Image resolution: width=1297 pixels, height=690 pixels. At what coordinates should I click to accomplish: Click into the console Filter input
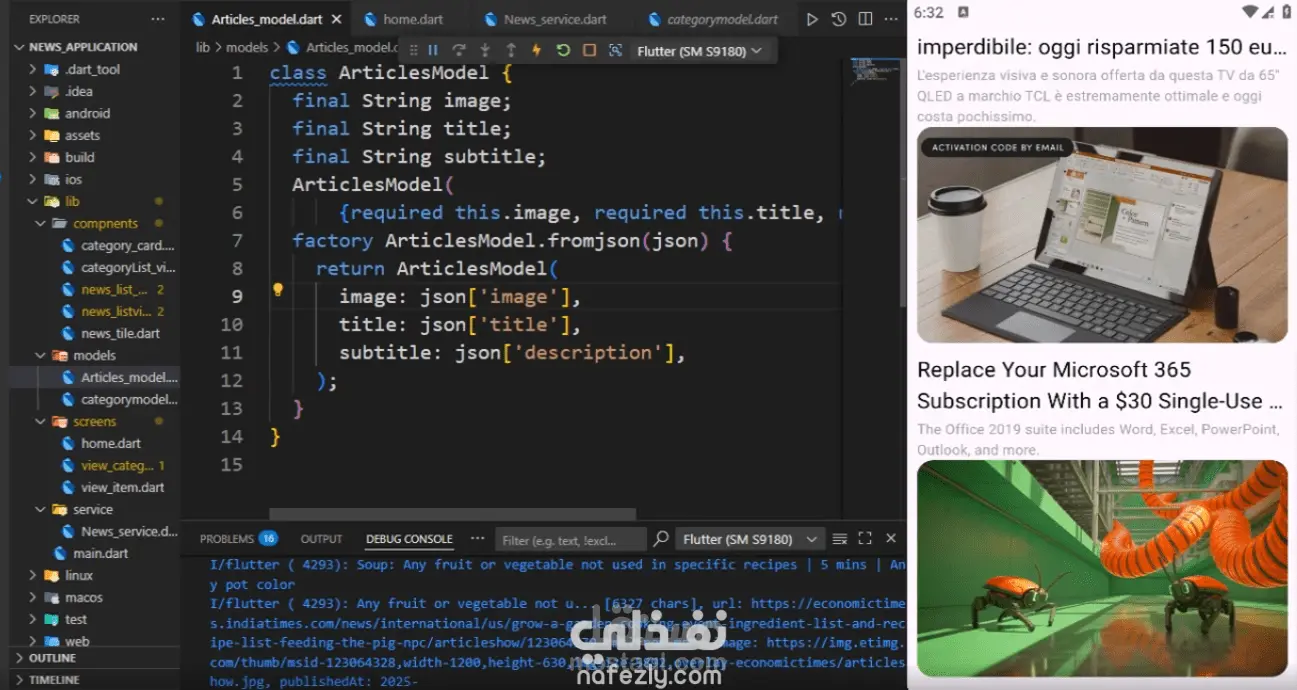(x=570, y=540)
